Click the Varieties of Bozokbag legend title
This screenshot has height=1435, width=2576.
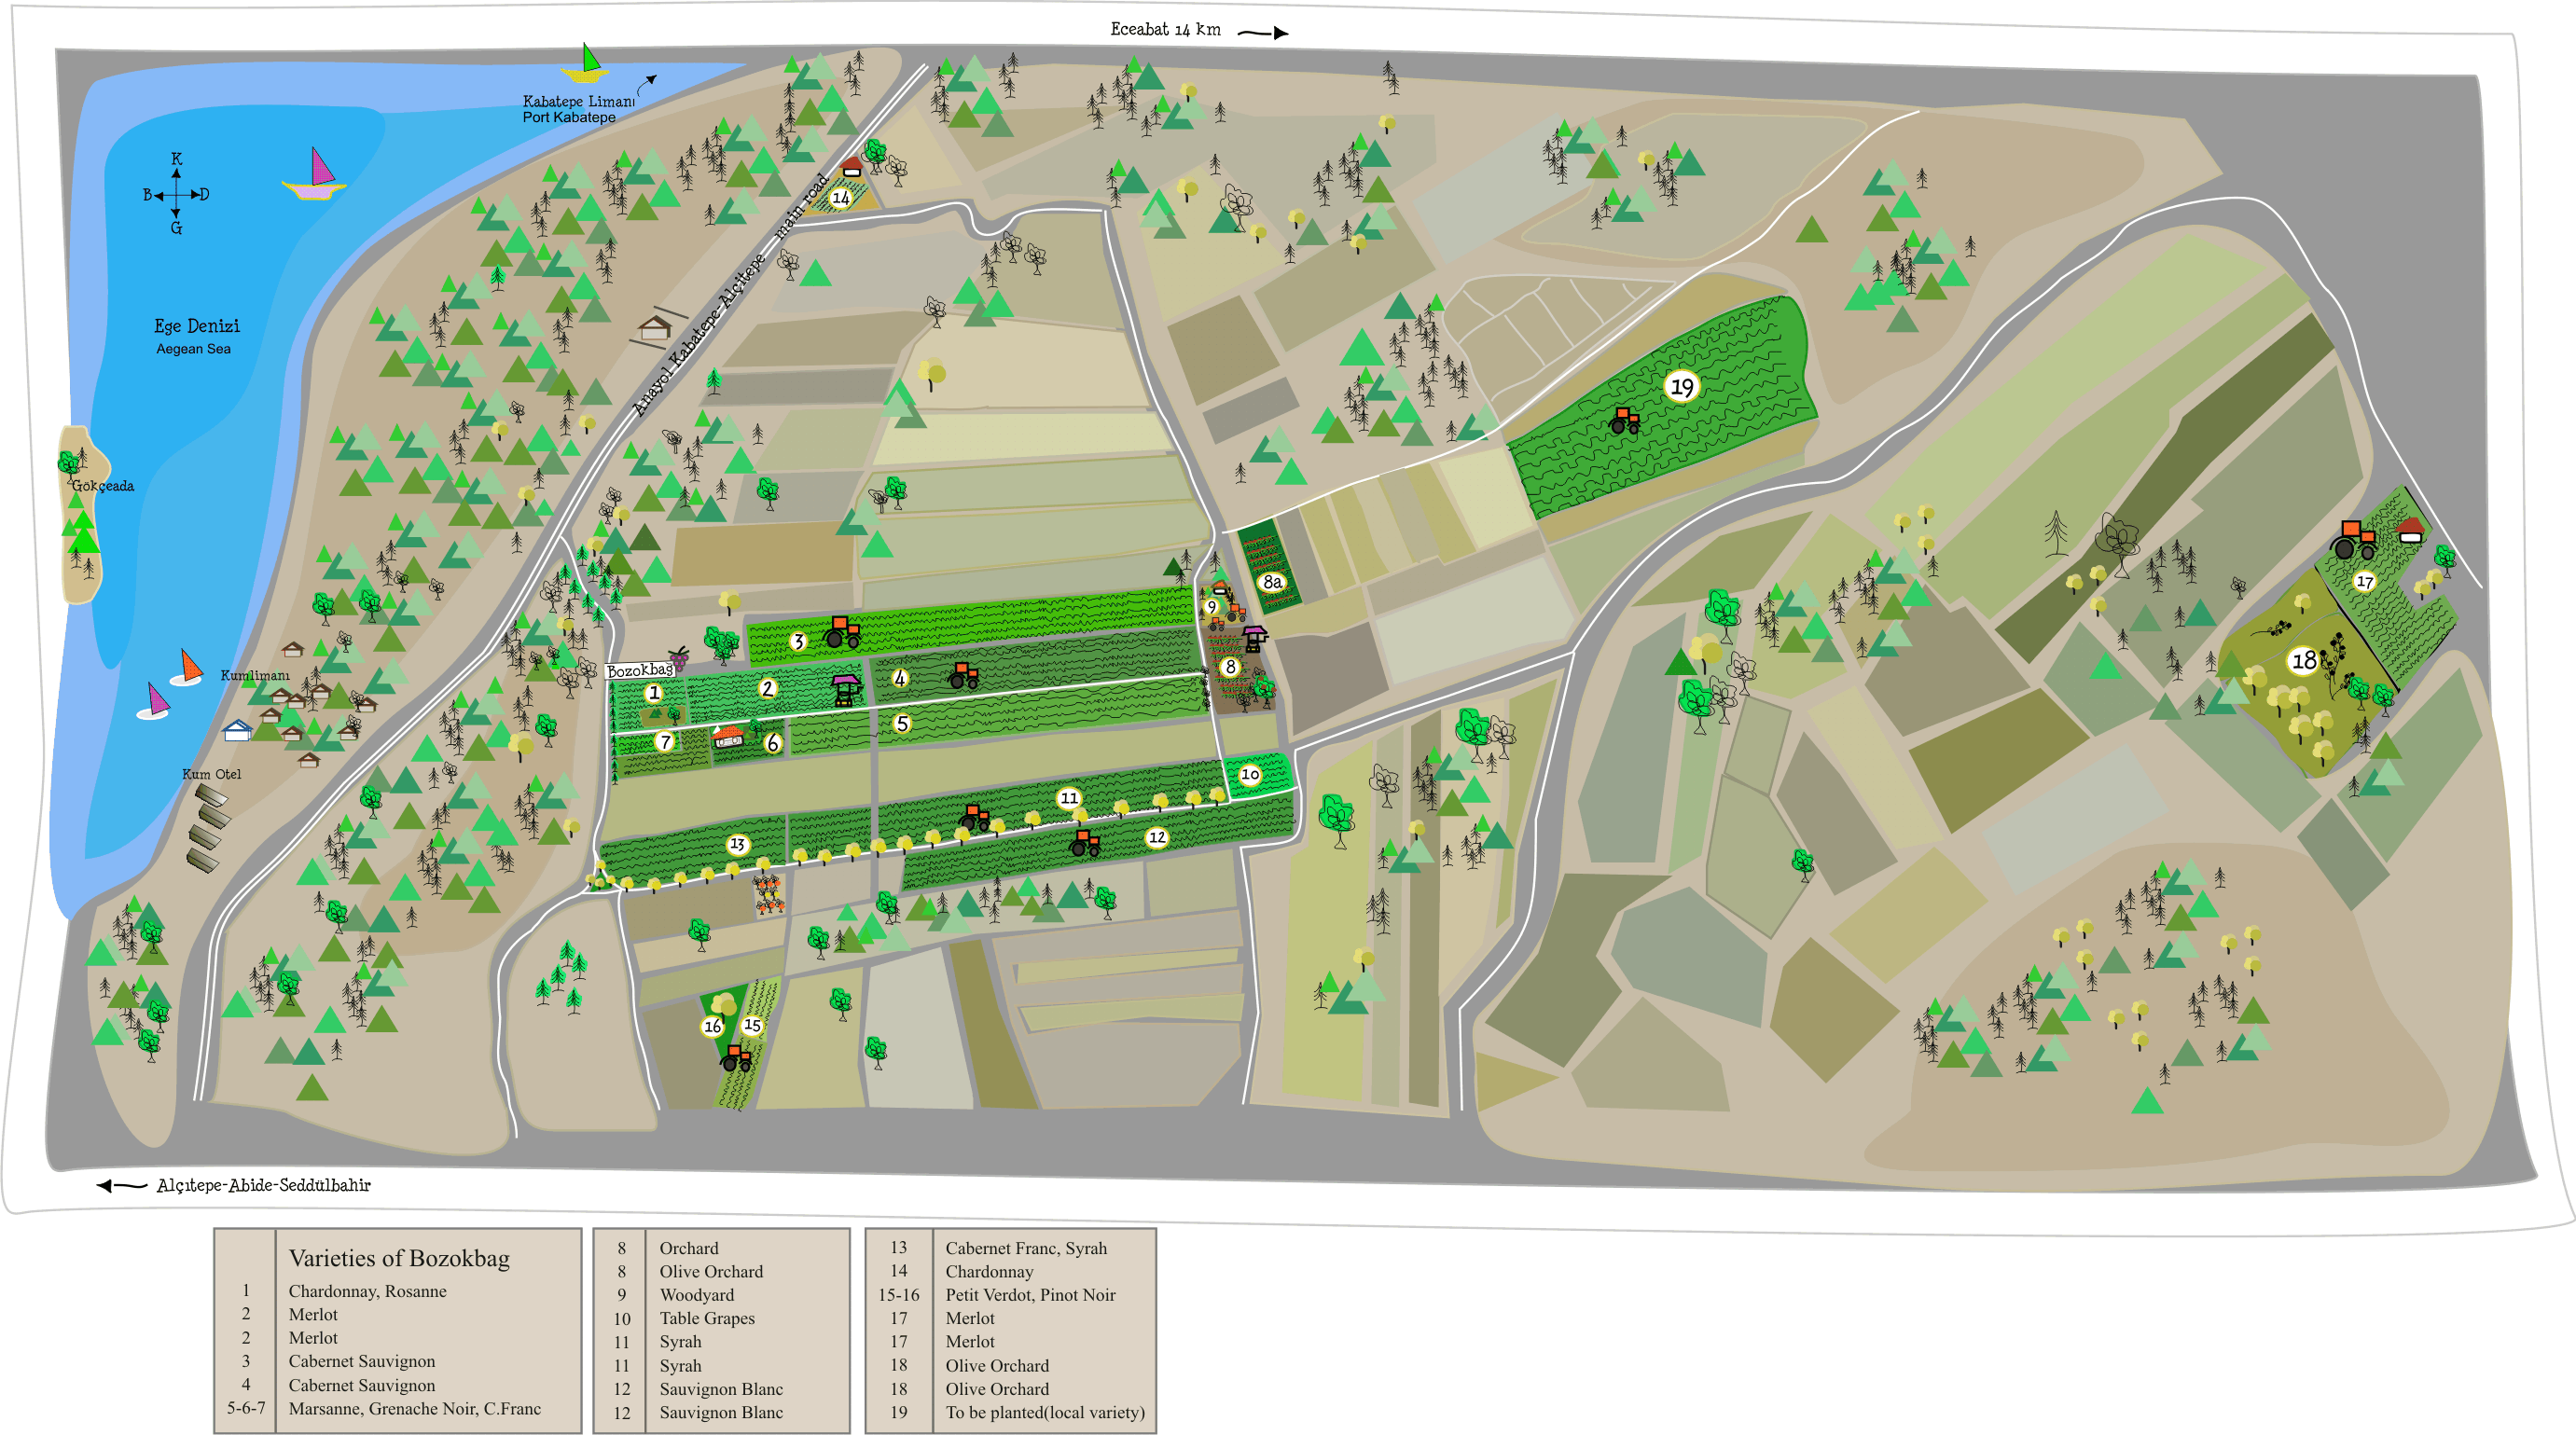point(399,1258)
